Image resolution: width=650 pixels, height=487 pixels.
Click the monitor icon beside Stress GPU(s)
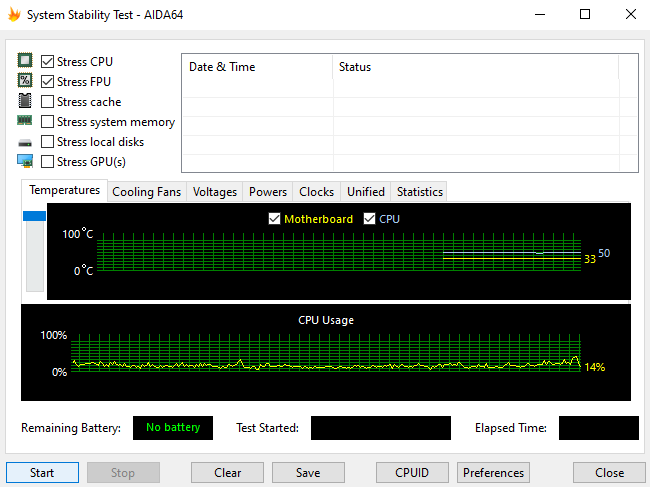pyautogui.click(x=25, y=161)
